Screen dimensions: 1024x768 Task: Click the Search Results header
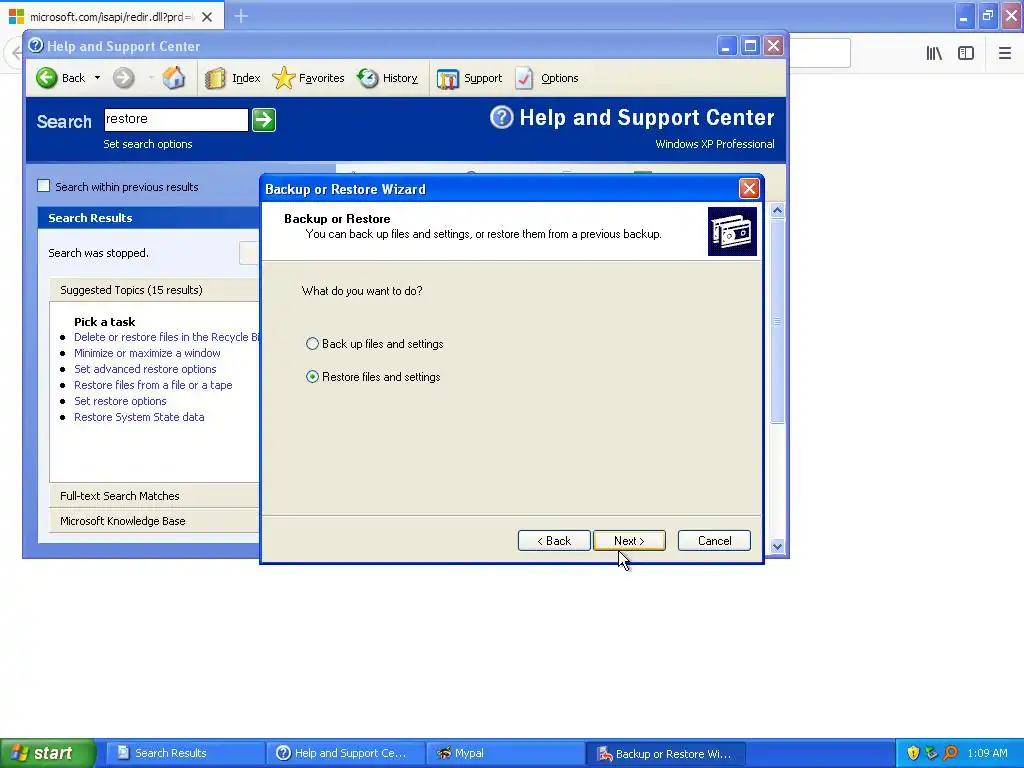149,218
